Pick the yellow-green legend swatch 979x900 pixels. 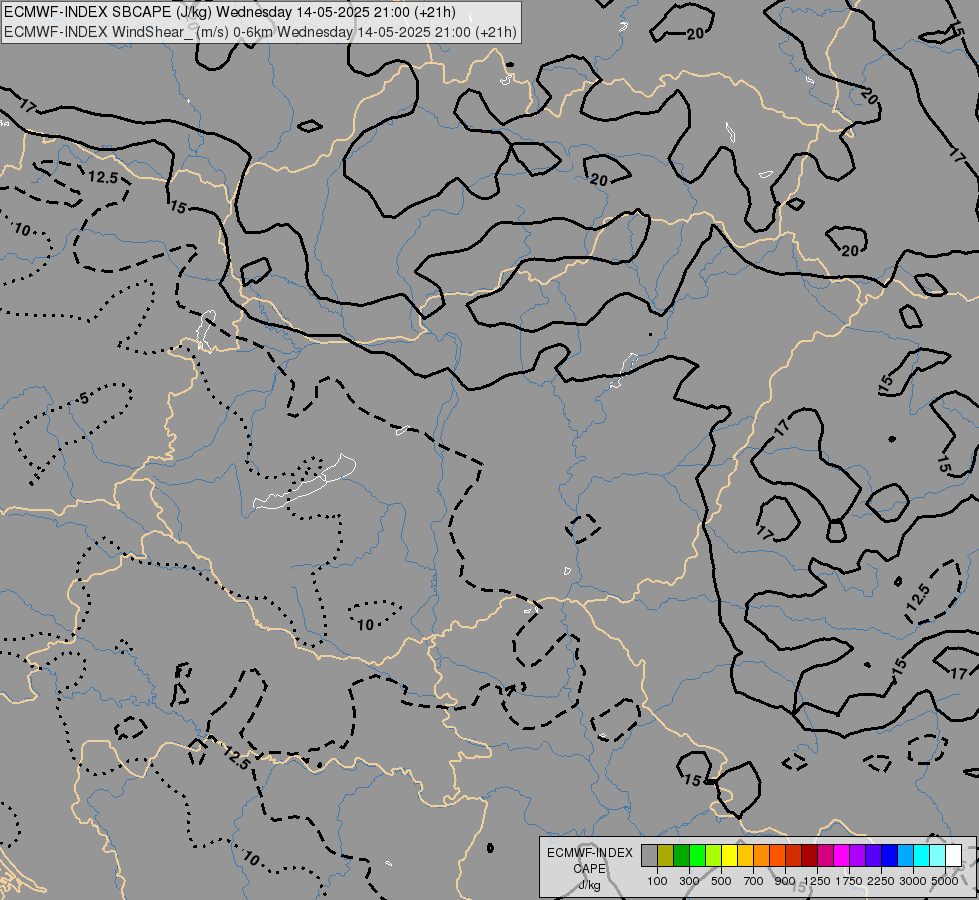pyautogui.click(x=714, y=855)
